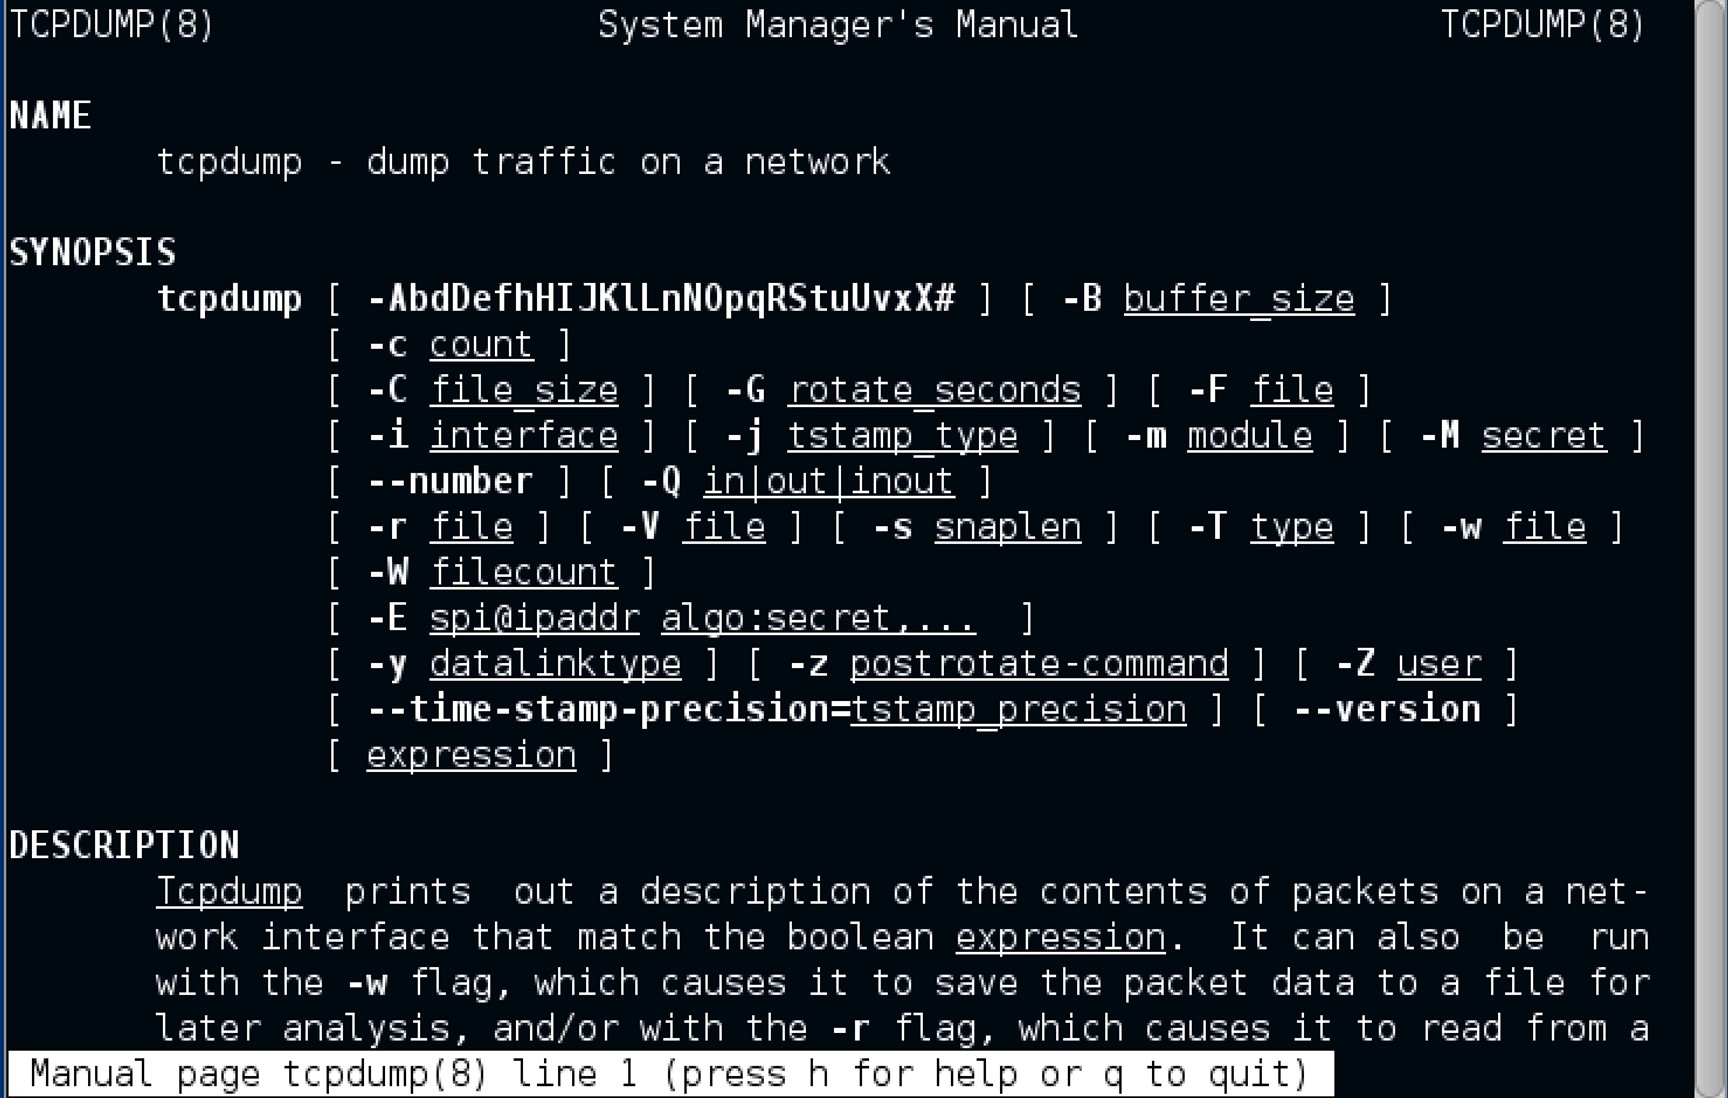Click underlined interface argument after -i
Image resolution: width=1728 pixels, height=1098 pixels.
(x=523, y=436)
